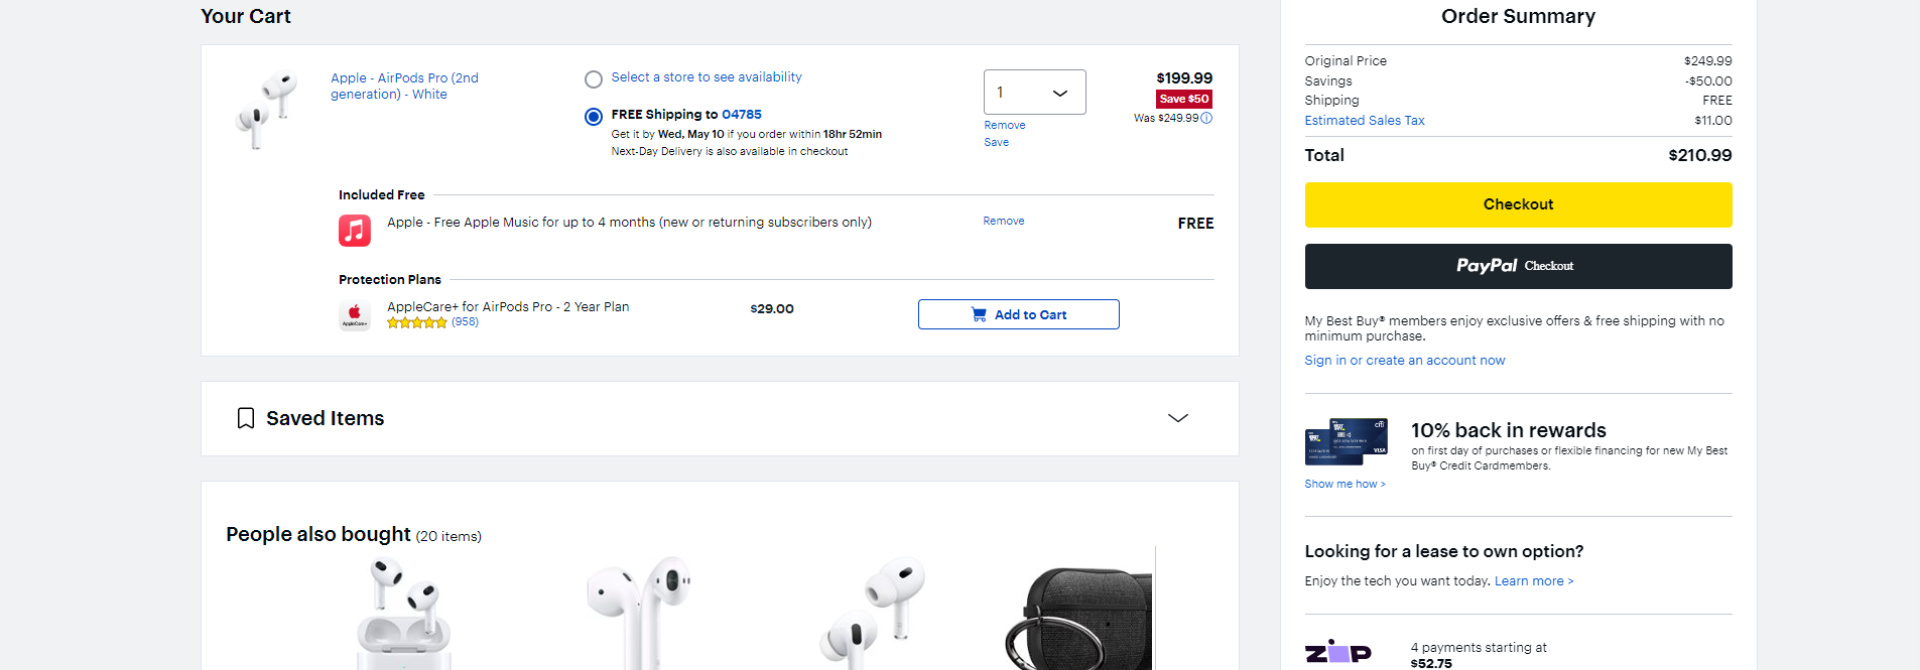
Task: Open the info icon next to Was $249.99
Action: (1206, 117)
